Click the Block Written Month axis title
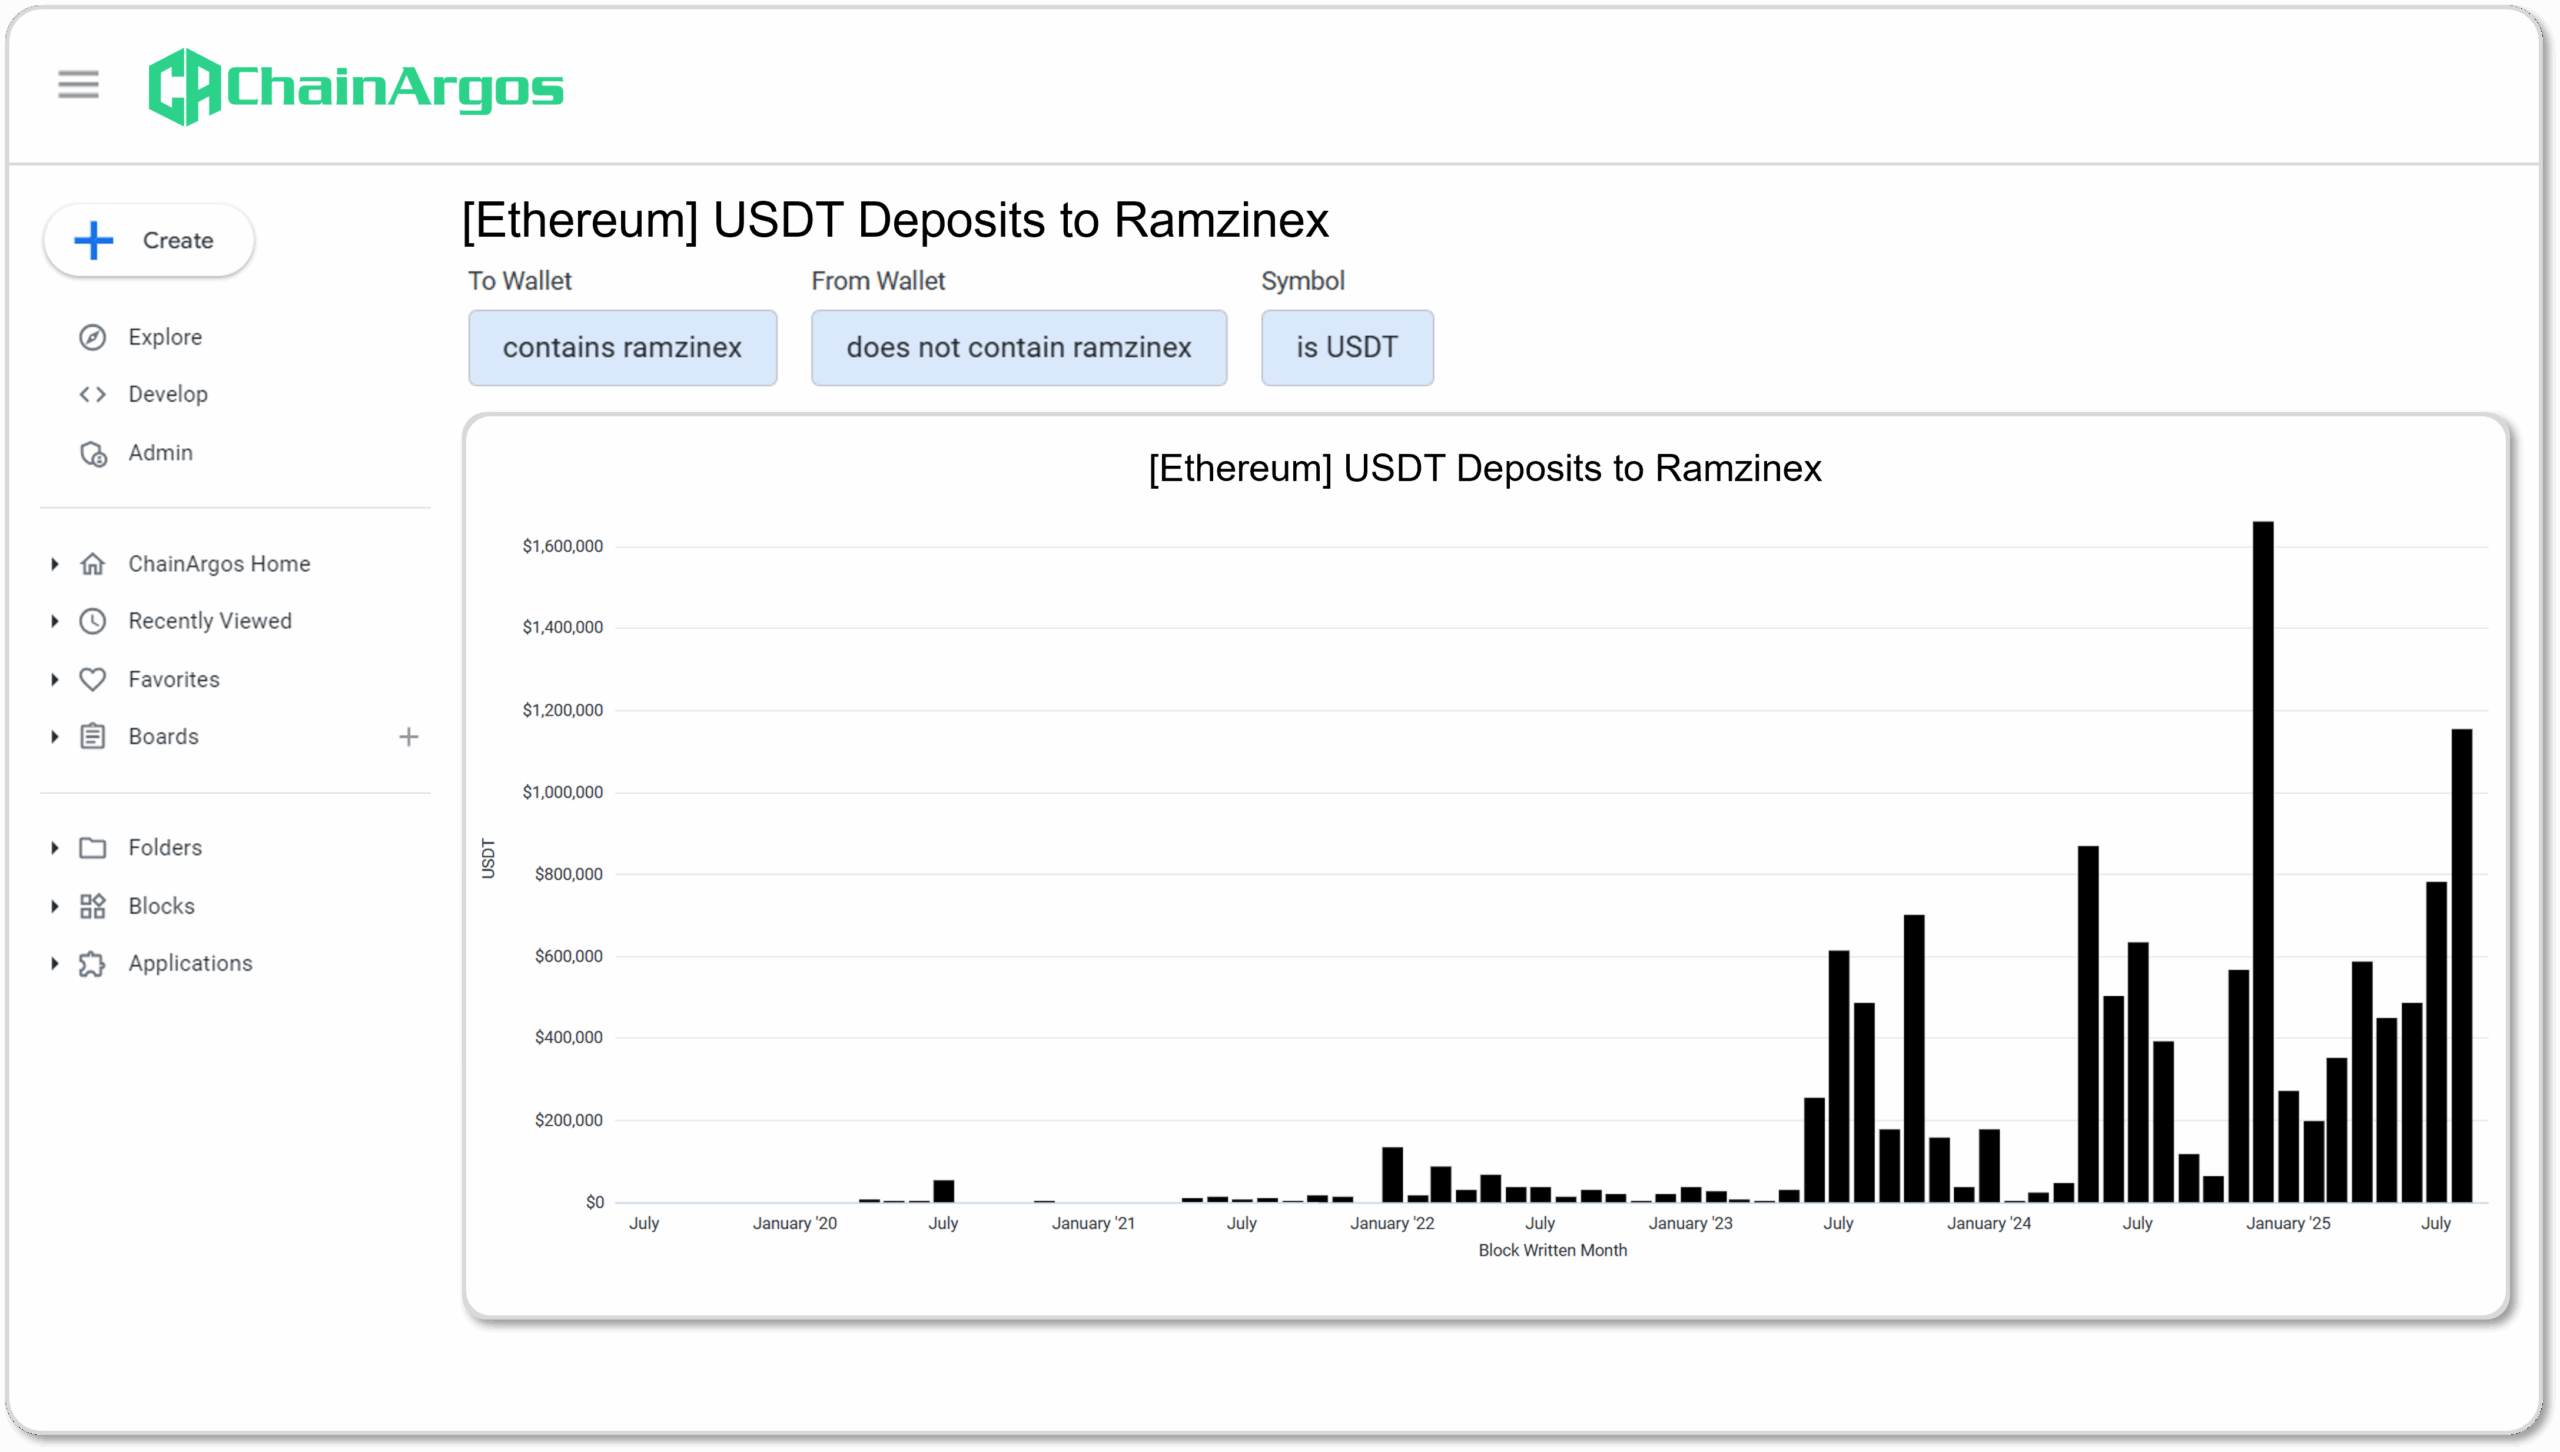Screen dimensions: 2560x1452 pyautogui.click(x=1553, y=1251)
